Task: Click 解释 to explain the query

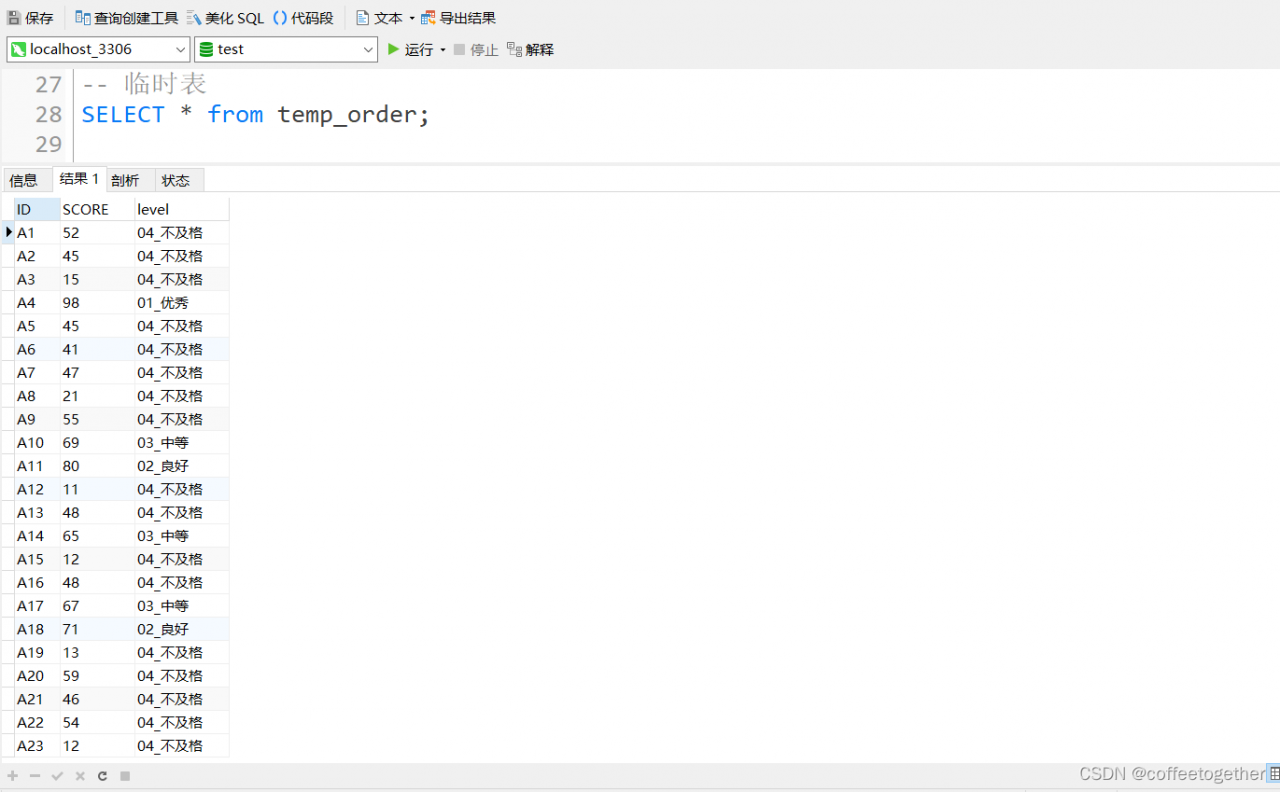Action: click(x=530, y=49)
